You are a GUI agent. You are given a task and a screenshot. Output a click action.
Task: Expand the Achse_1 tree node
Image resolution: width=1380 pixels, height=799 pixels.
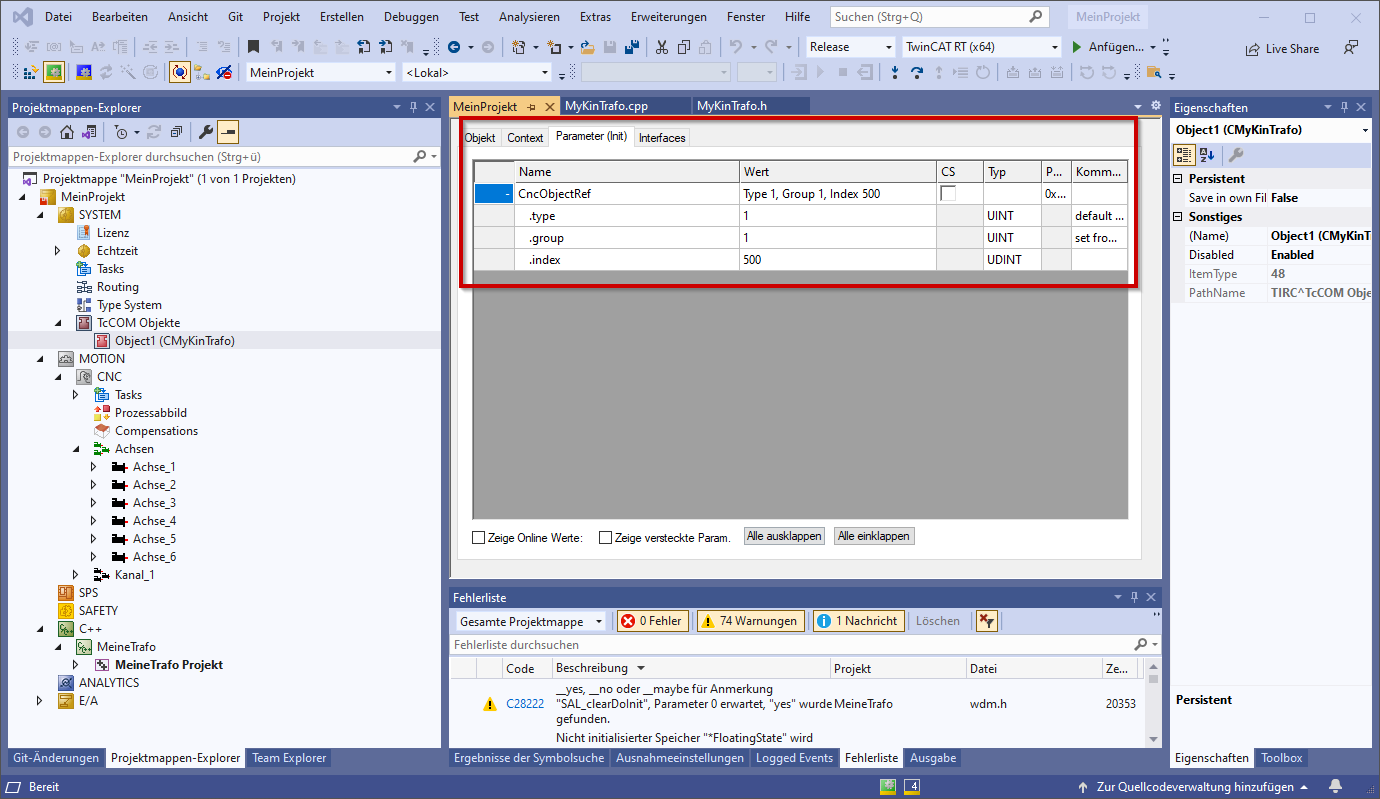94,467
